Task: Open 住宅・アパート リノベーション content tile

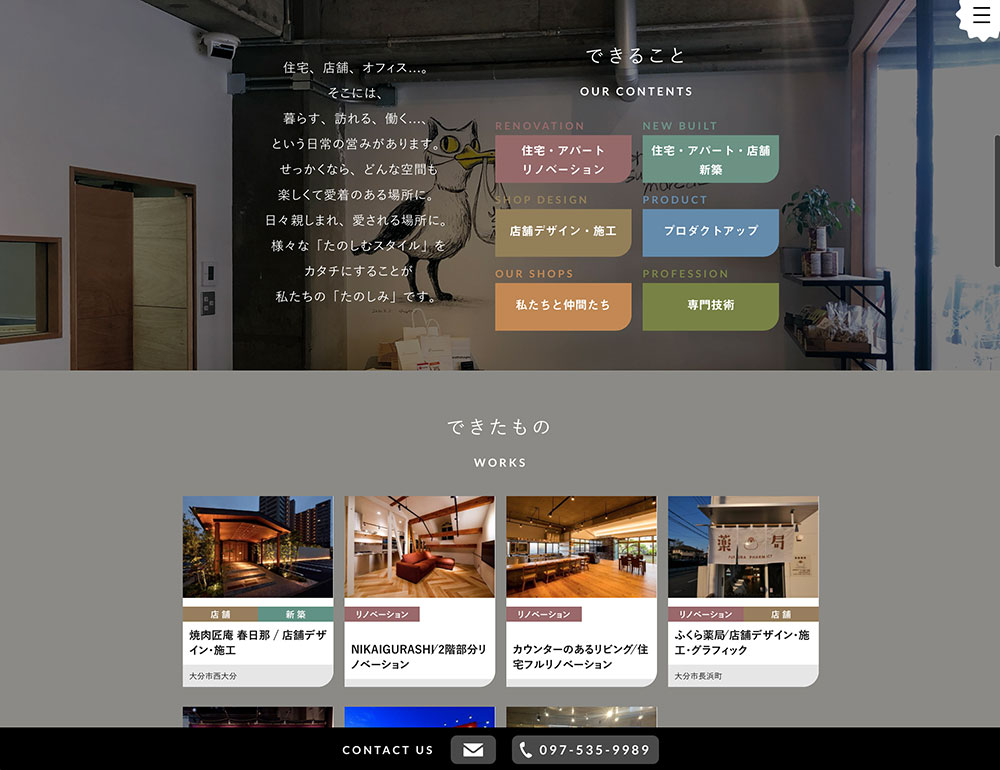Action: click(x=563, y=160)
